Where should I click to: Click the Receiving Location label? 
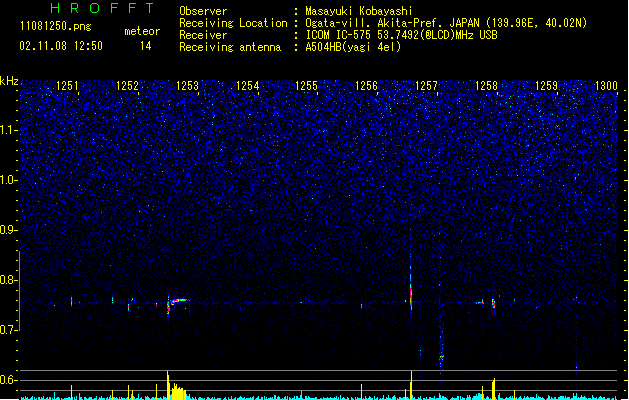coord(233,23)
